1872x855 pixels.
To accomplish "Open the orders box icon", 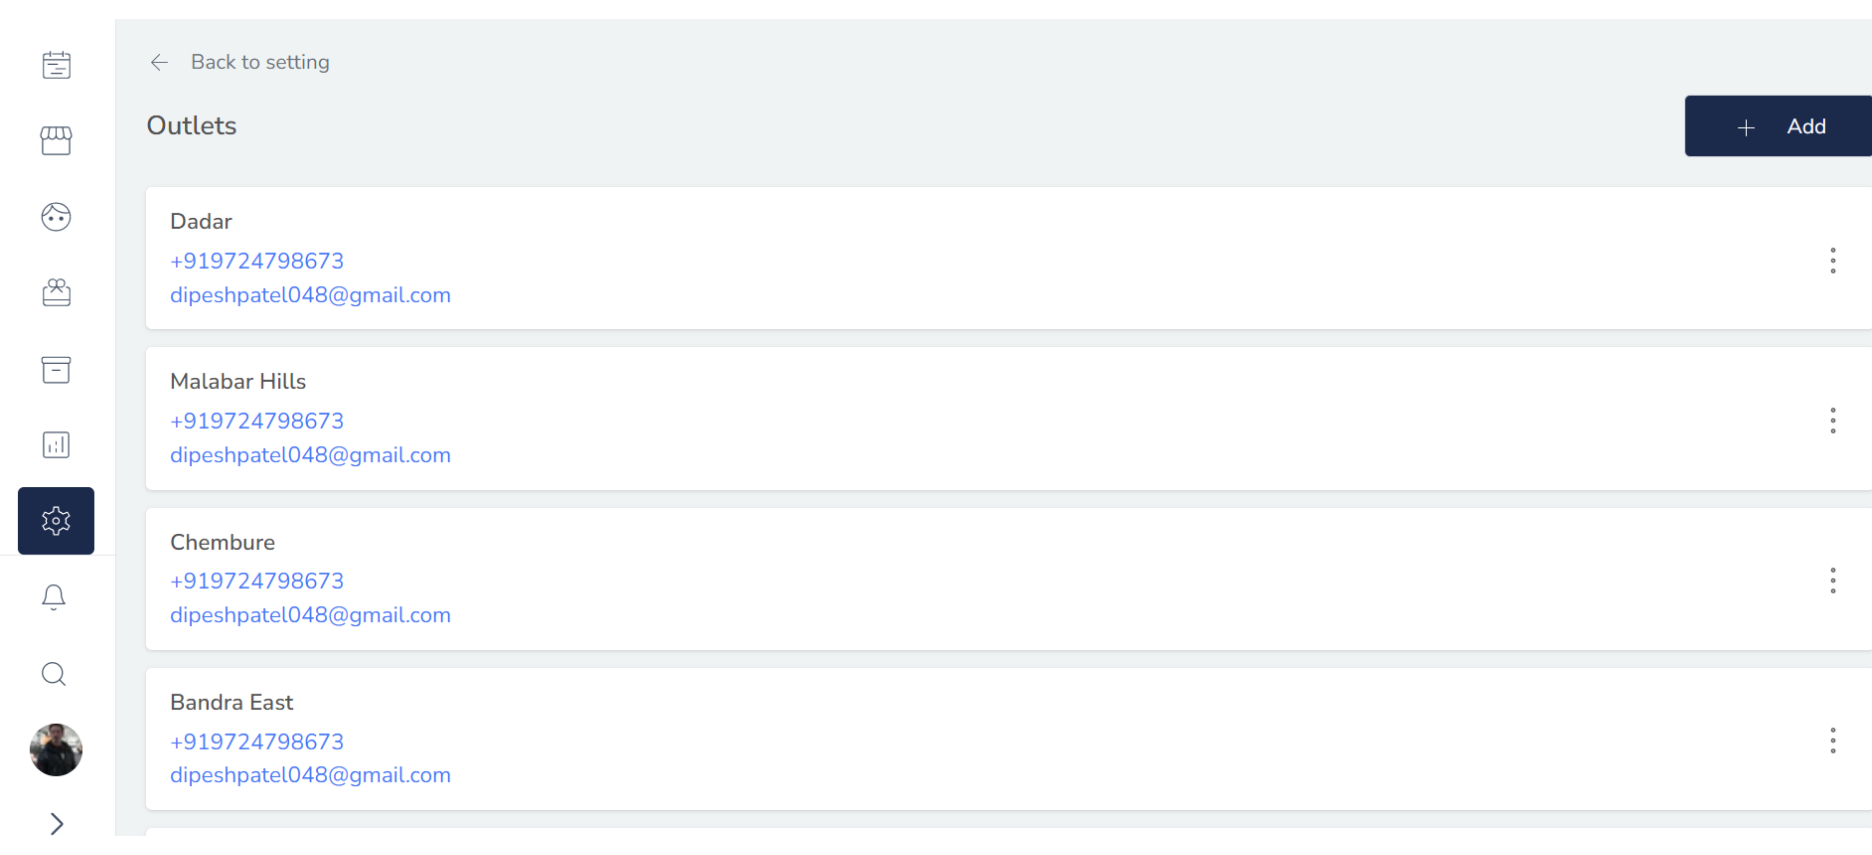I will (x=56, y=369).
